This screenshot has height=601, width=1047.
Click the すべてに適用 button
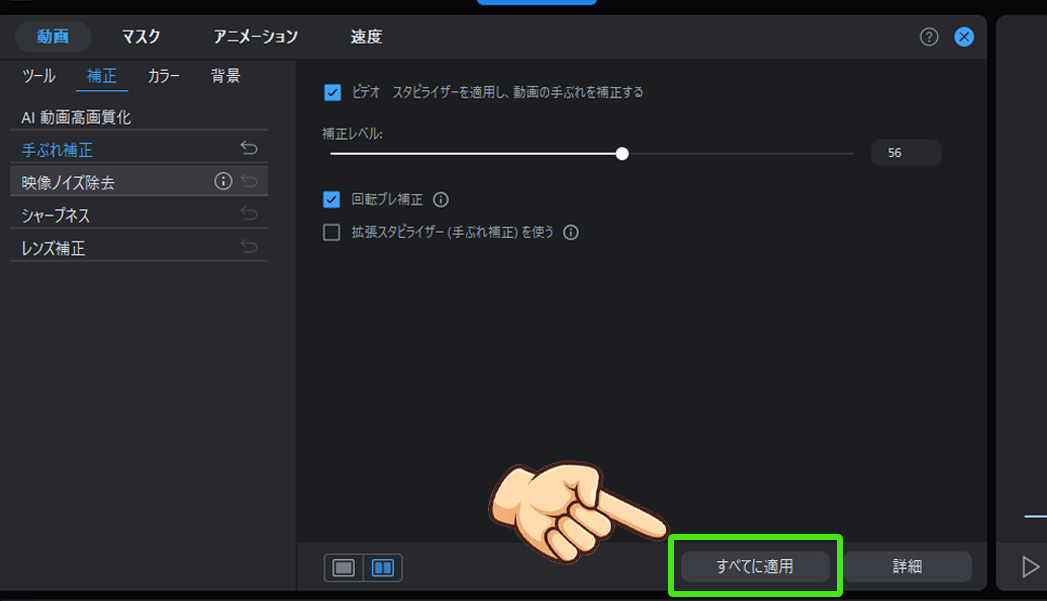[757, 566]
